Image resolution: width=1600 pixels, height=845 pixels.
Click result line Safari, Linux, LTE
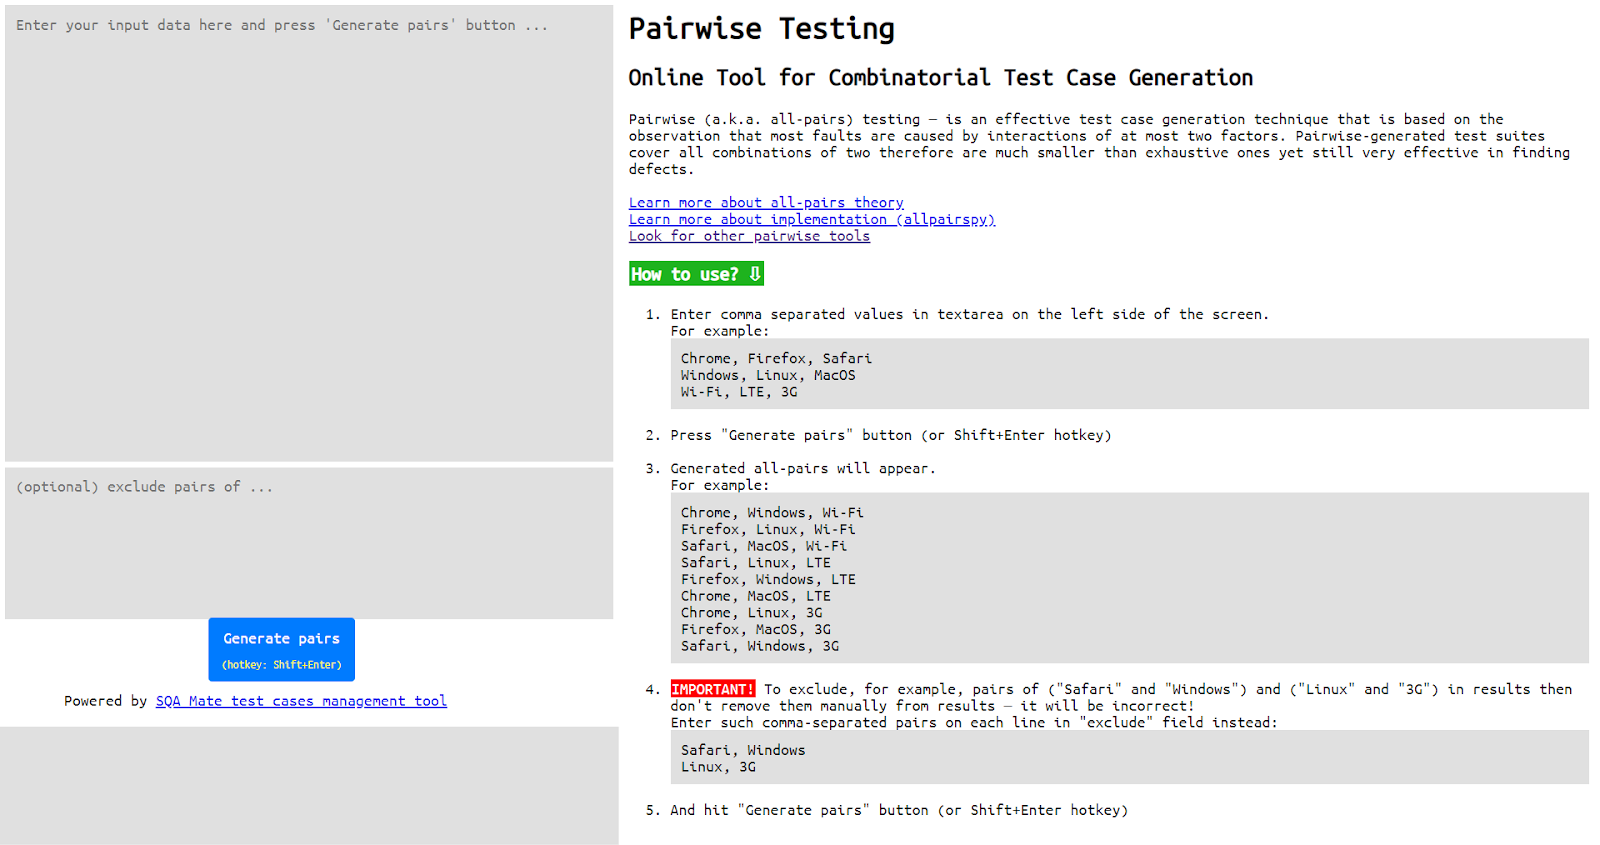[x=756, y=563]
